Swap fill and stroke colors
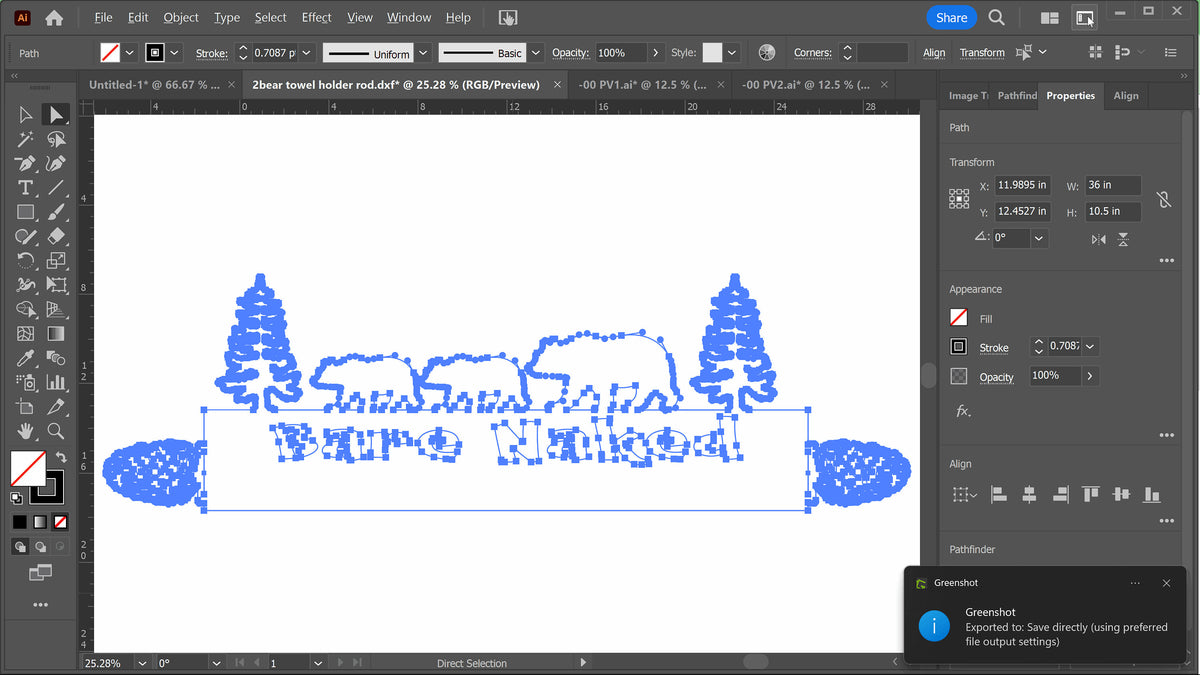The image size is (1200, 675). coord(61,457)
